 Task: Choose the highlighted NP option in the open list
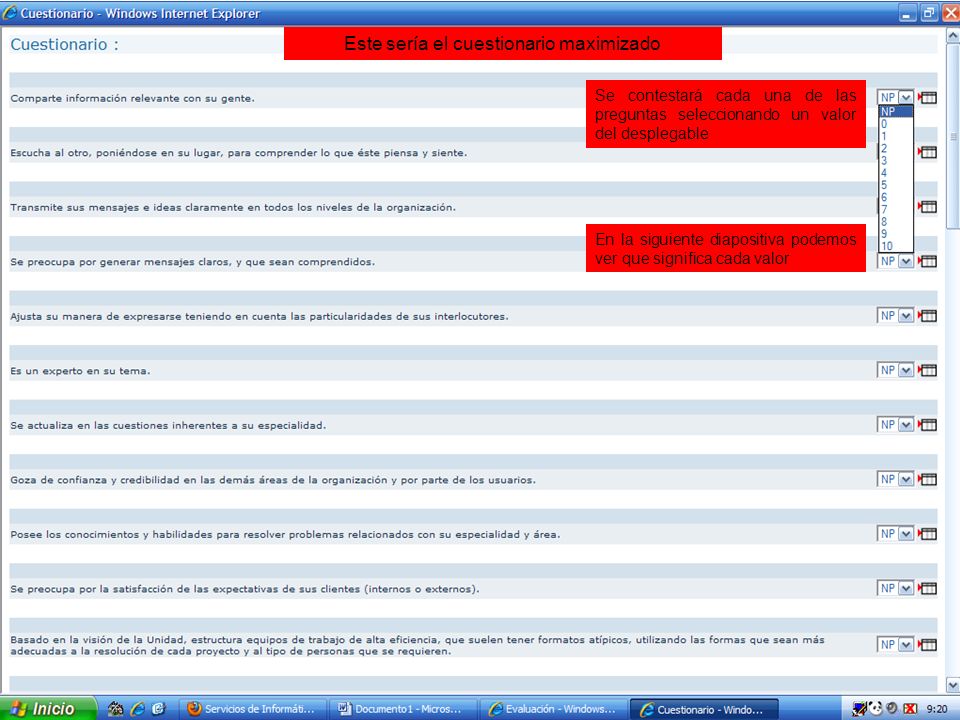coord(896,111)
